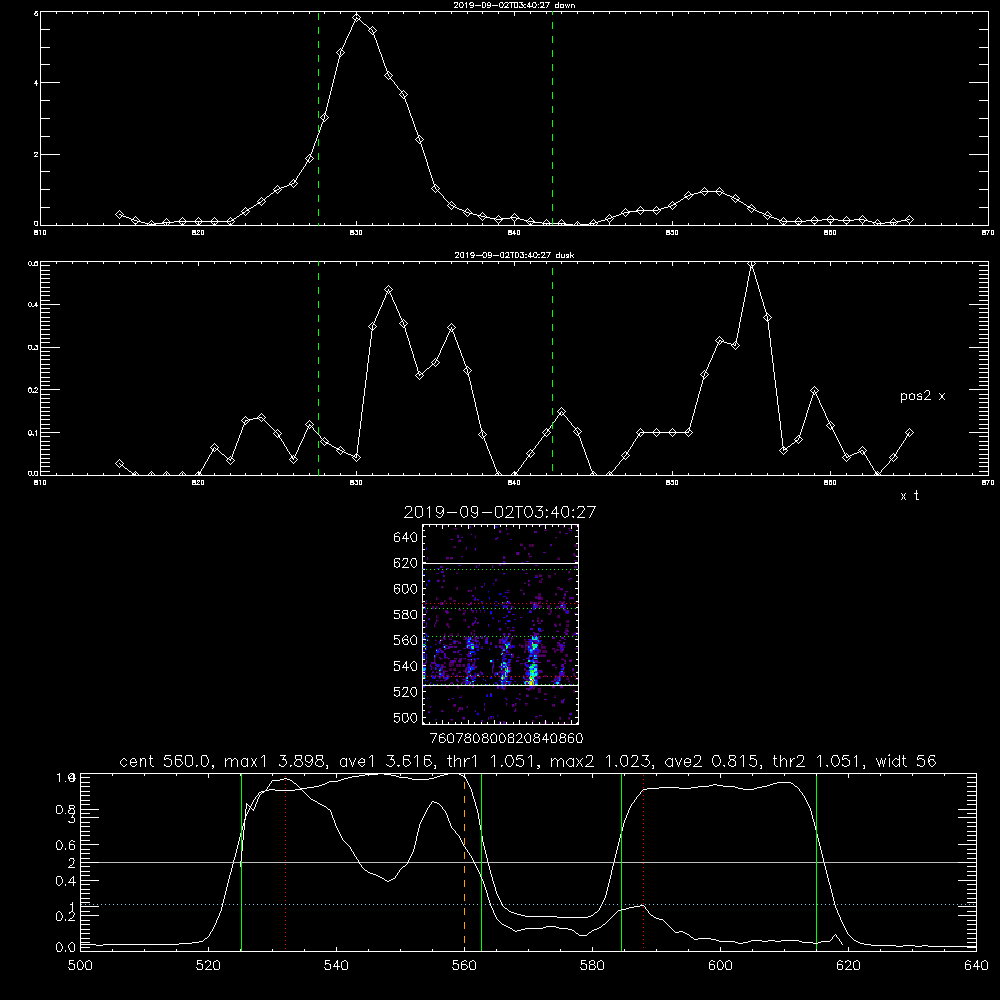Viewport: 1000px width, 1000px height.
Task: Click the green vertical line at 615 in bottom plot
Action: [x=816, y=861]
